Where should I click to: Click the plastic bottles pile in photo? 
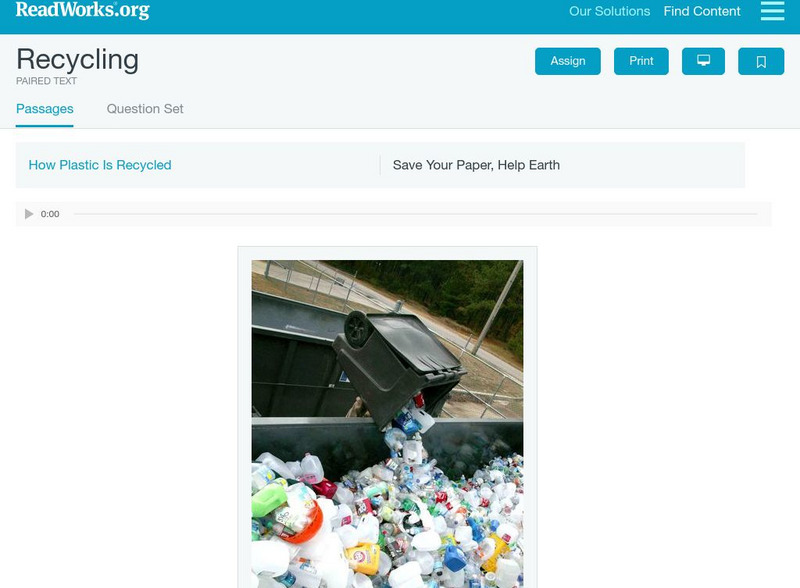coord(388,521)
